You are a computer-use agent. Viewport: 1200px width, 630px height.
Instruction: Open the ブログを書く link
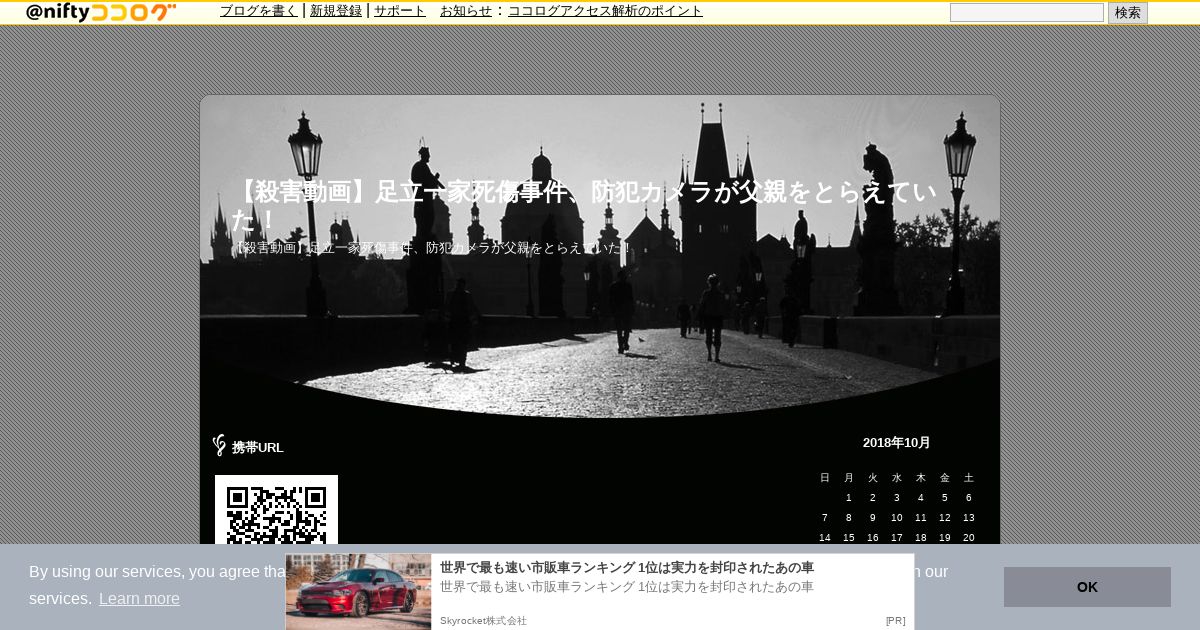coord(259,11)
